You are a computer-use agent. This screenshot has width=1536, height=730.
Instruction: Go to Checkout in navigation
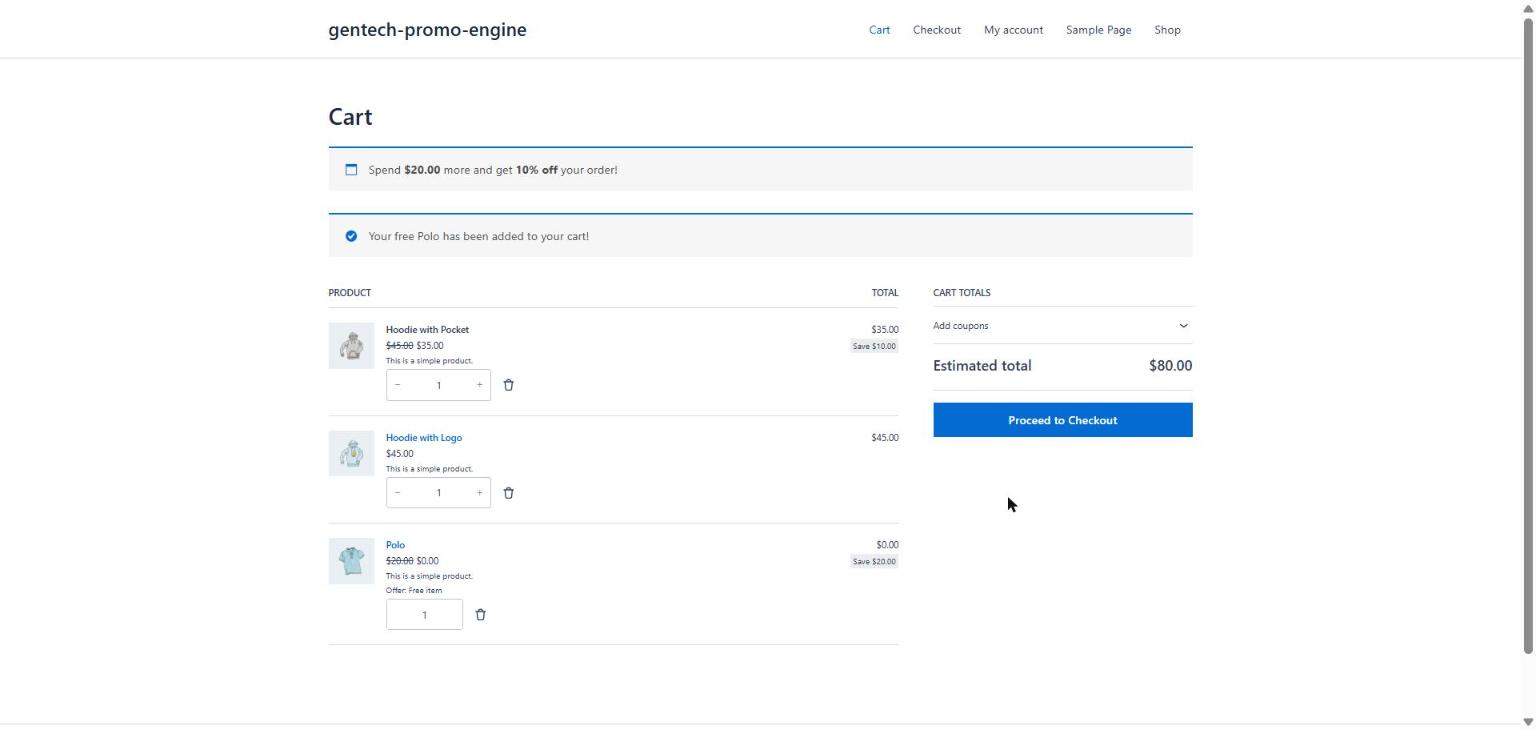936,30
